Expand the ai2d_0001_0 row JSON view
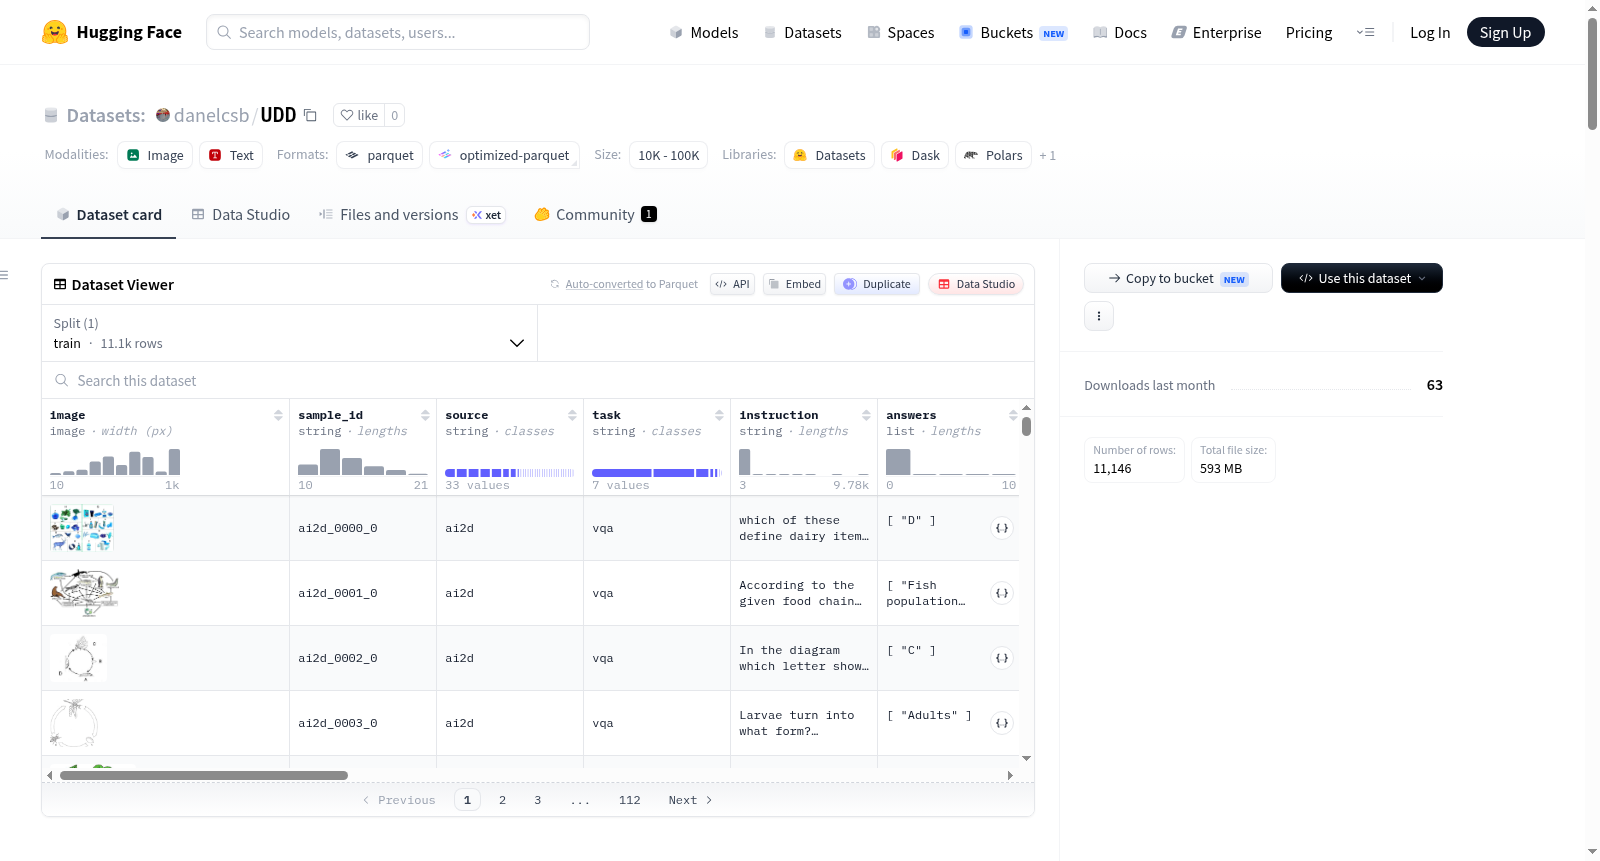1600x861 pixels. [x=1002, y=593]
